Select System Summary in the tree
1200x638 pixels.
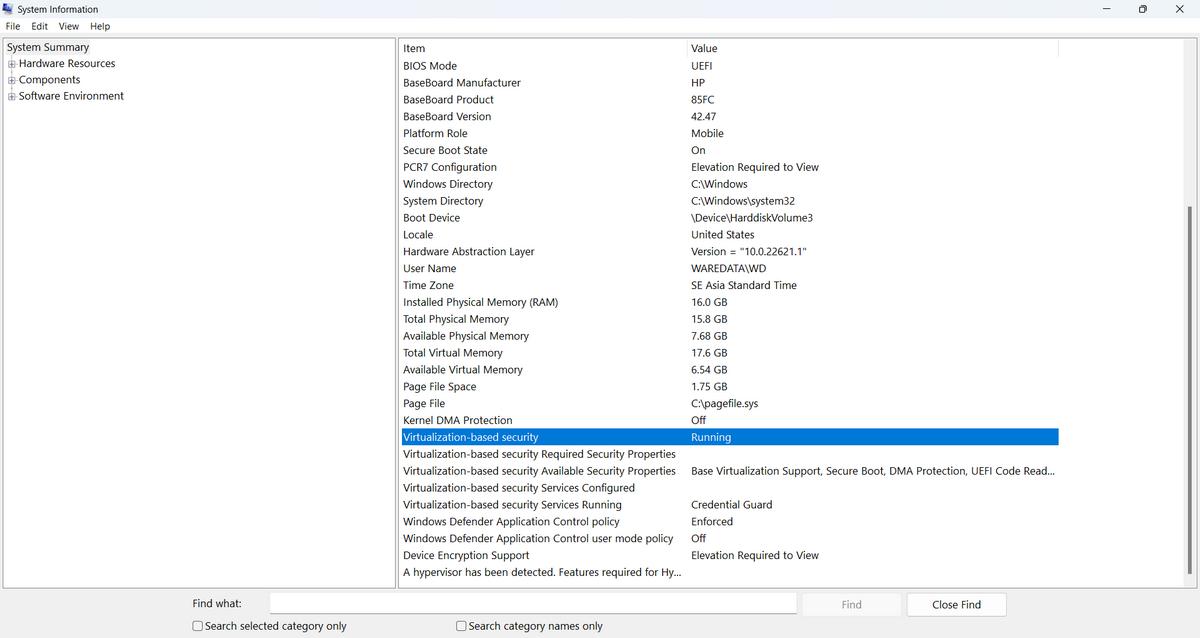coord(48,47)
